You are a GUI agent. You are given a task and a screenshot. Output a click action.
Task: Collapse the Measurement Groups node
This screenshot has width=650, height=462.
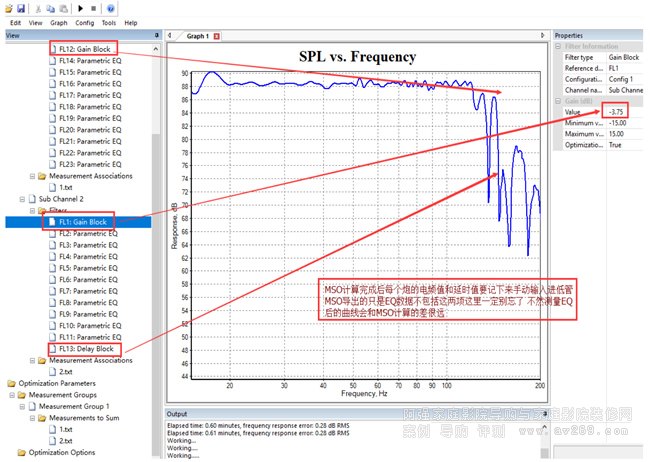tap(10, 394)
